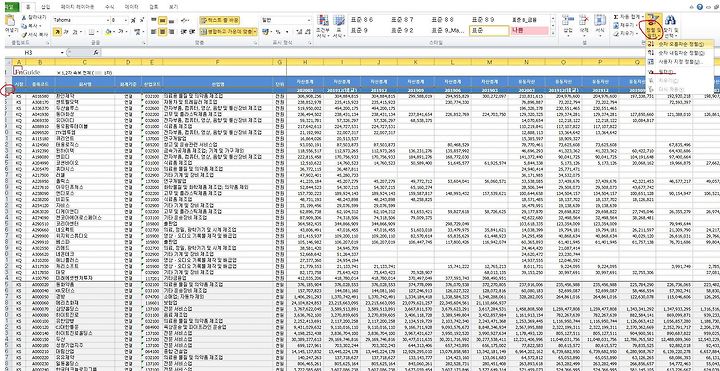720x371 pixels.
Task: Click the AutoSum sigma (자동 합계)
Action: [x=616, y=17]
